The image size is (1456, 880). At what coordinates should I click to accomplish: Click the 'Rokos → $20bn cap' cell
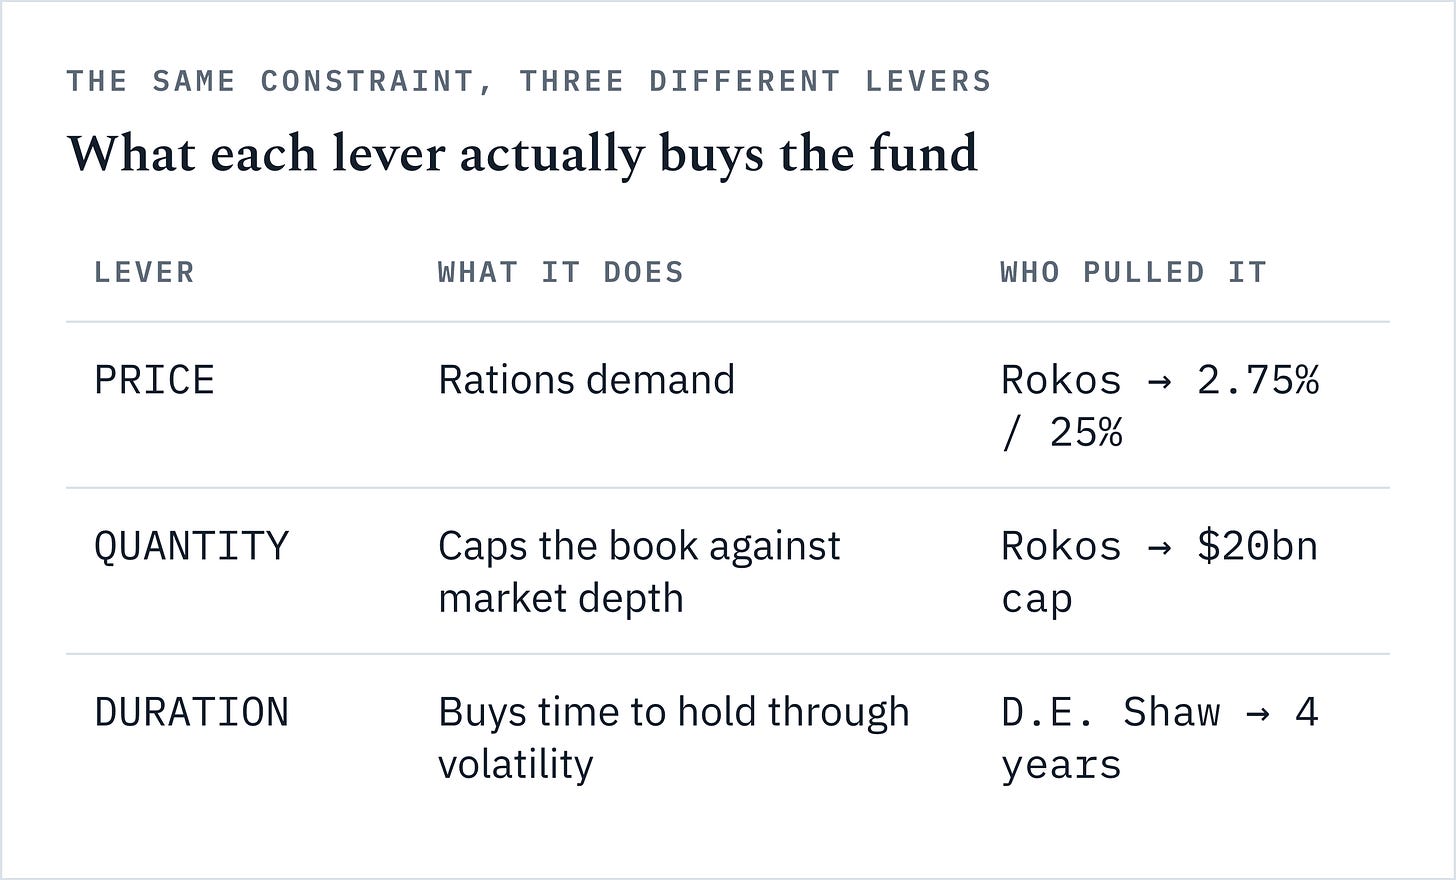[1160, 572]
